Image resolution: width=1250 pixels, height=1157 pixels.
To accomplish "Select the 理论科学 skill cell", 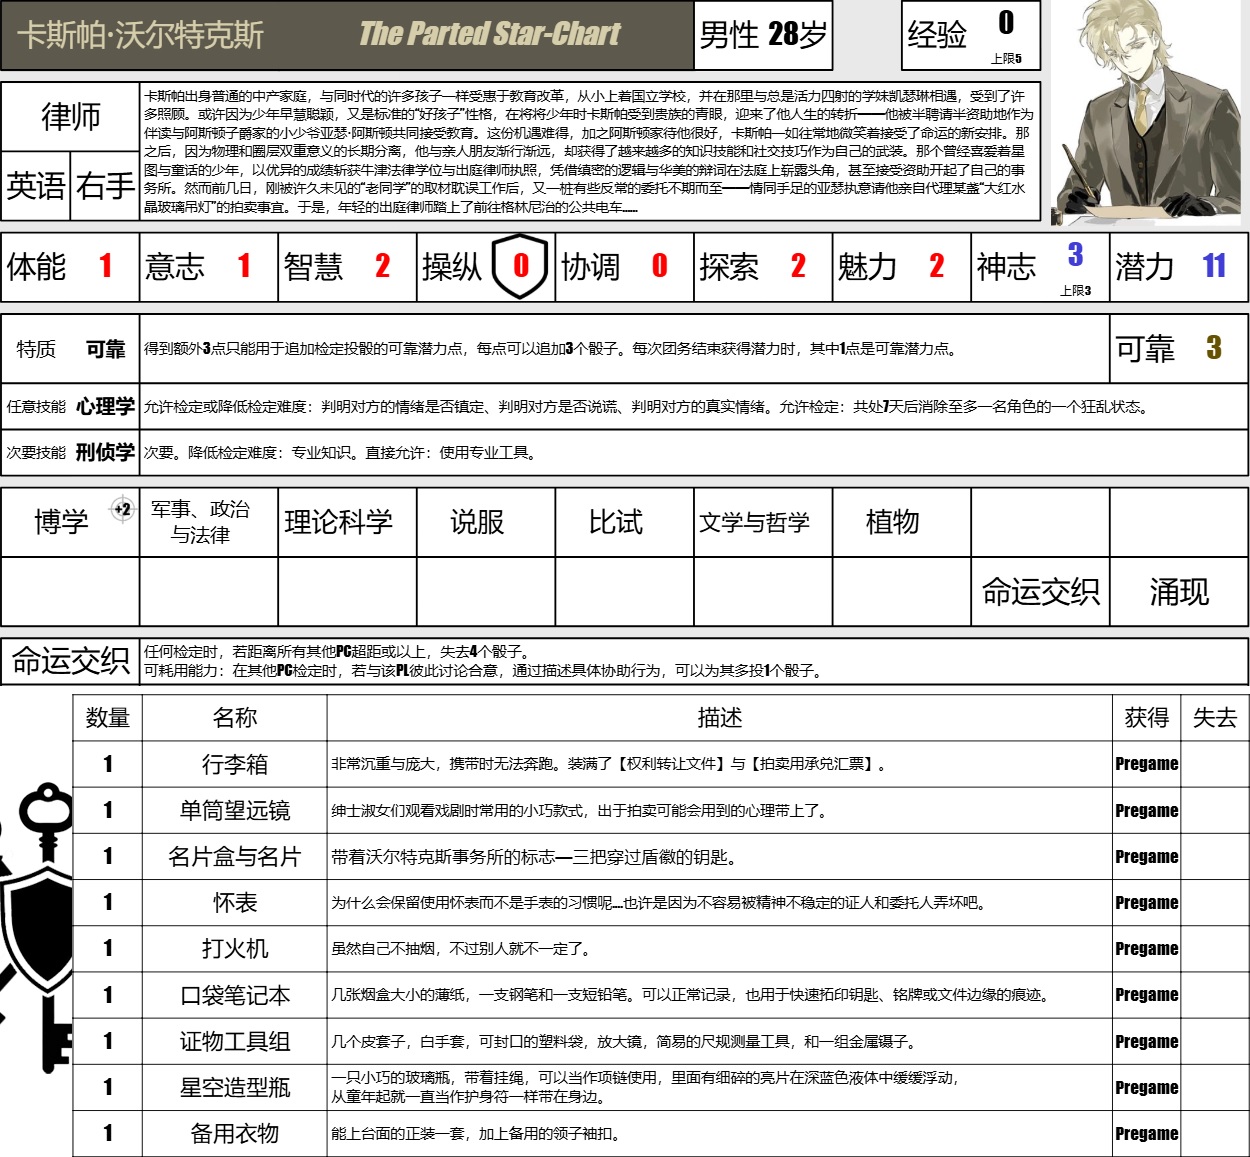I will coord(338,522).
